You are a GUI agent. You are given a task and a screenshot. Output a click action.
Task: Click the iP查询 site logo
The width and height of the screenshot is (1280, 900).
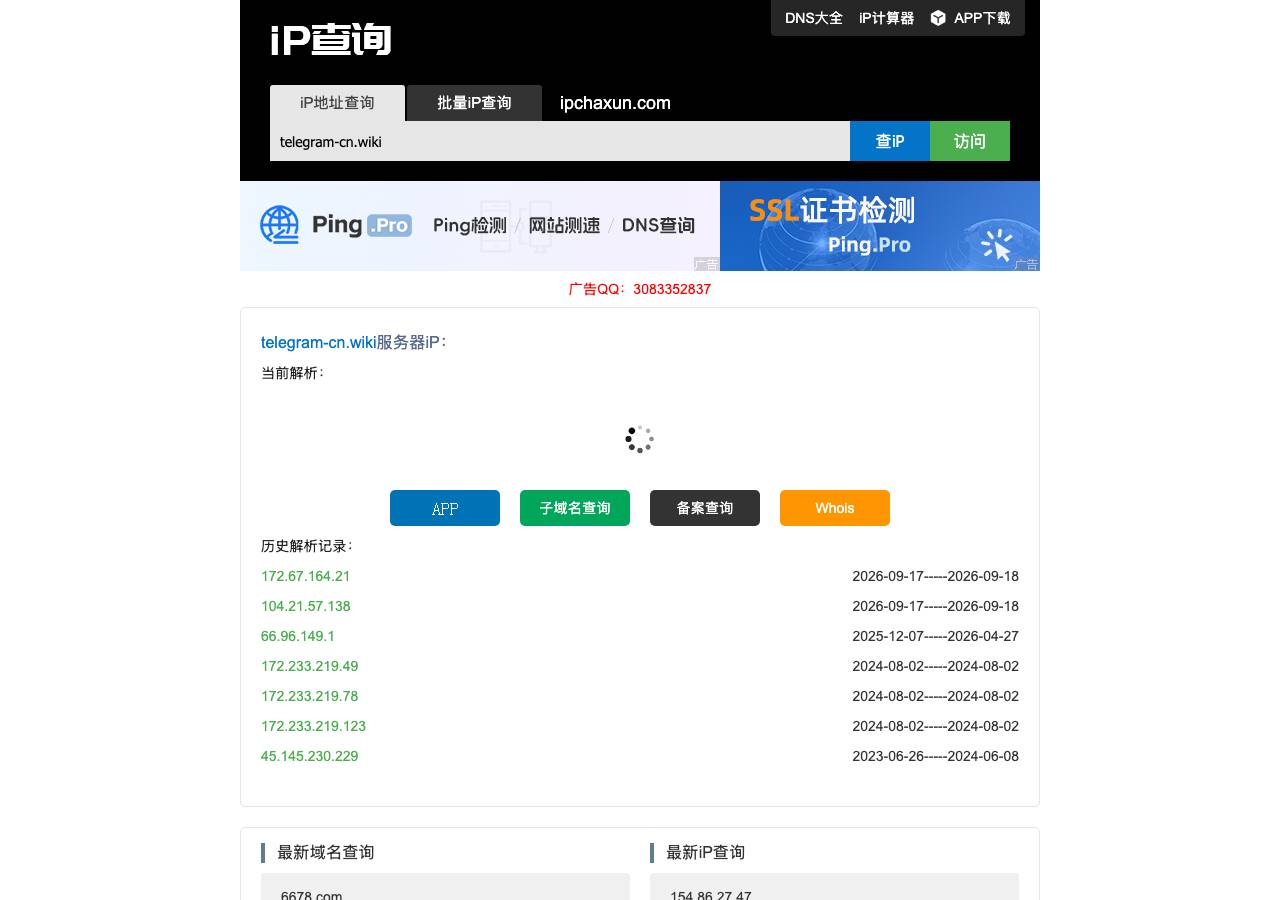click(331, 40)
